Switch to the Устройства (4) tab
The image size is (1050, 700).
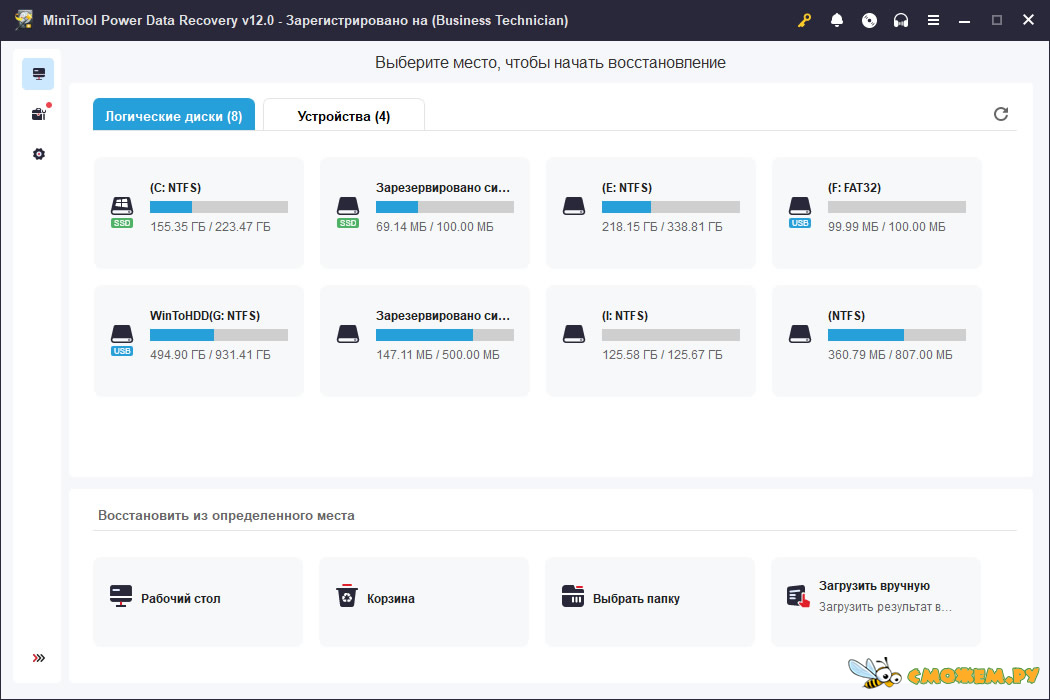pyautogui.click(x=344, y=115)
